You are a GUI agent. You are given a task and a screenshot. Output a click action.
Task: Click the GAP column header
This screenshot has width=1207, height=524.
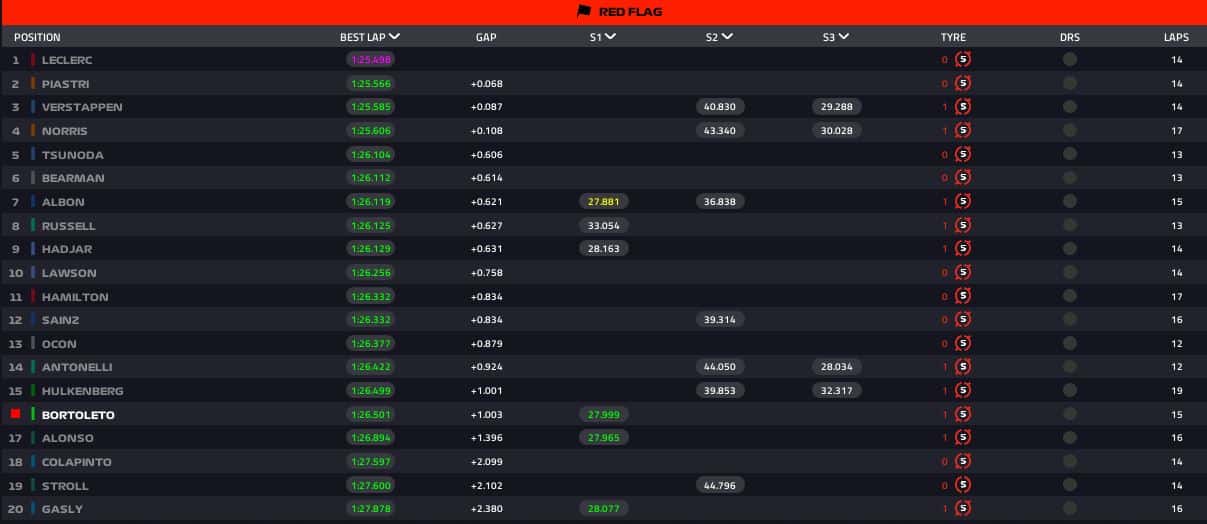486,37
